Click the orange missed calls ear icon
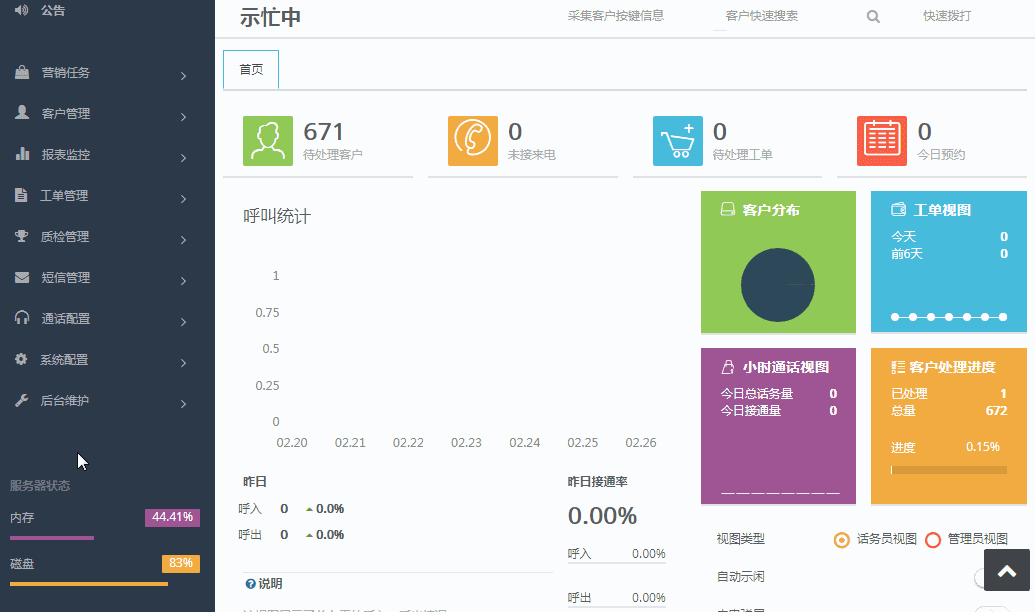Viewport: 1035px width, 612px height. click(x=473, y=141)
